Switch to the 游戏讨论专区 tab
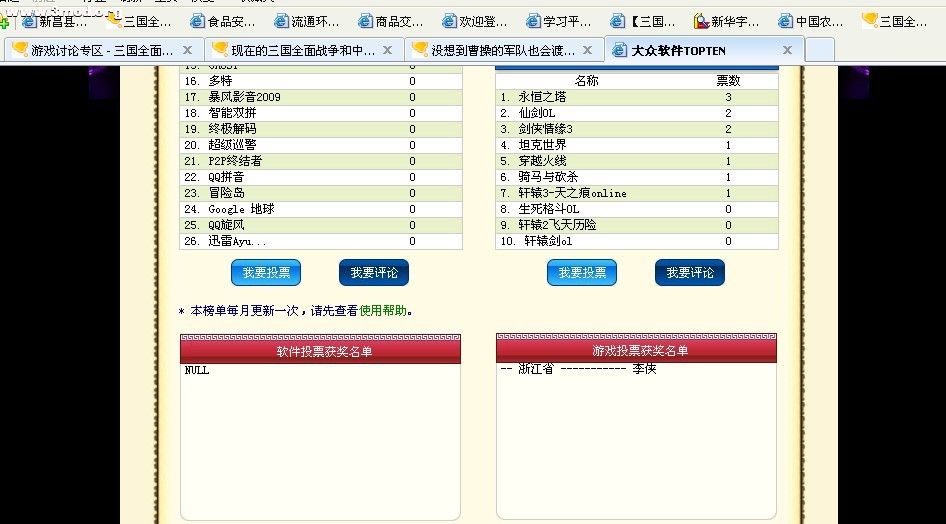The image size is (946, 524). click(94, 50)
